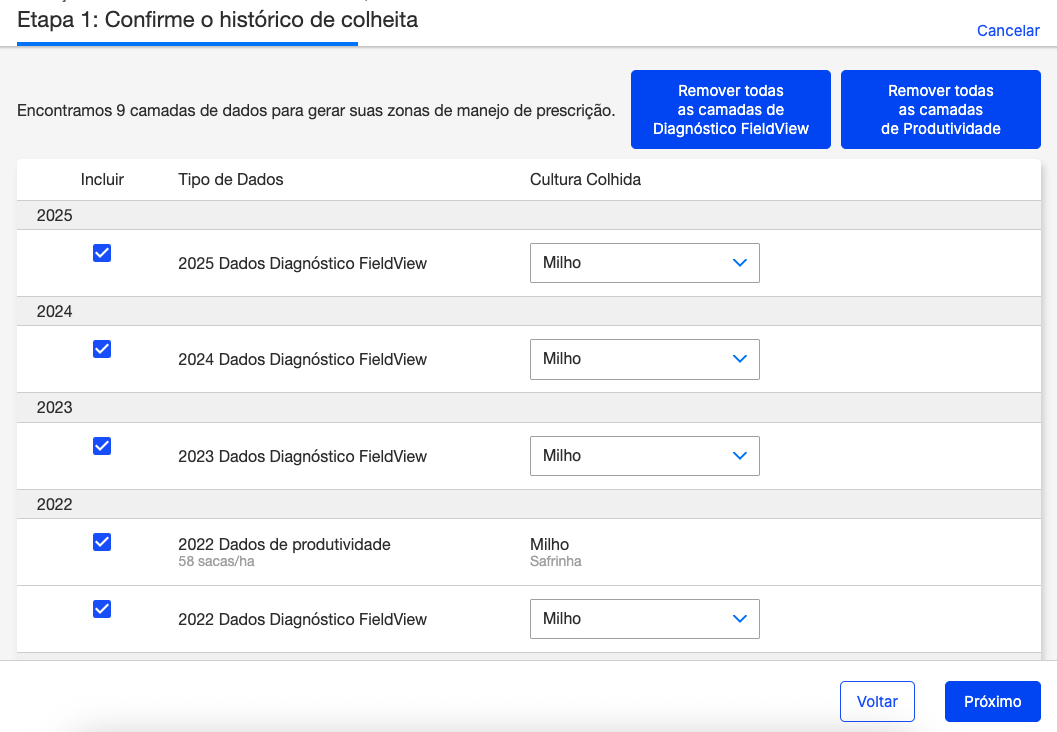
Task: Click the Cancelar link
Action: point(1008,31)
